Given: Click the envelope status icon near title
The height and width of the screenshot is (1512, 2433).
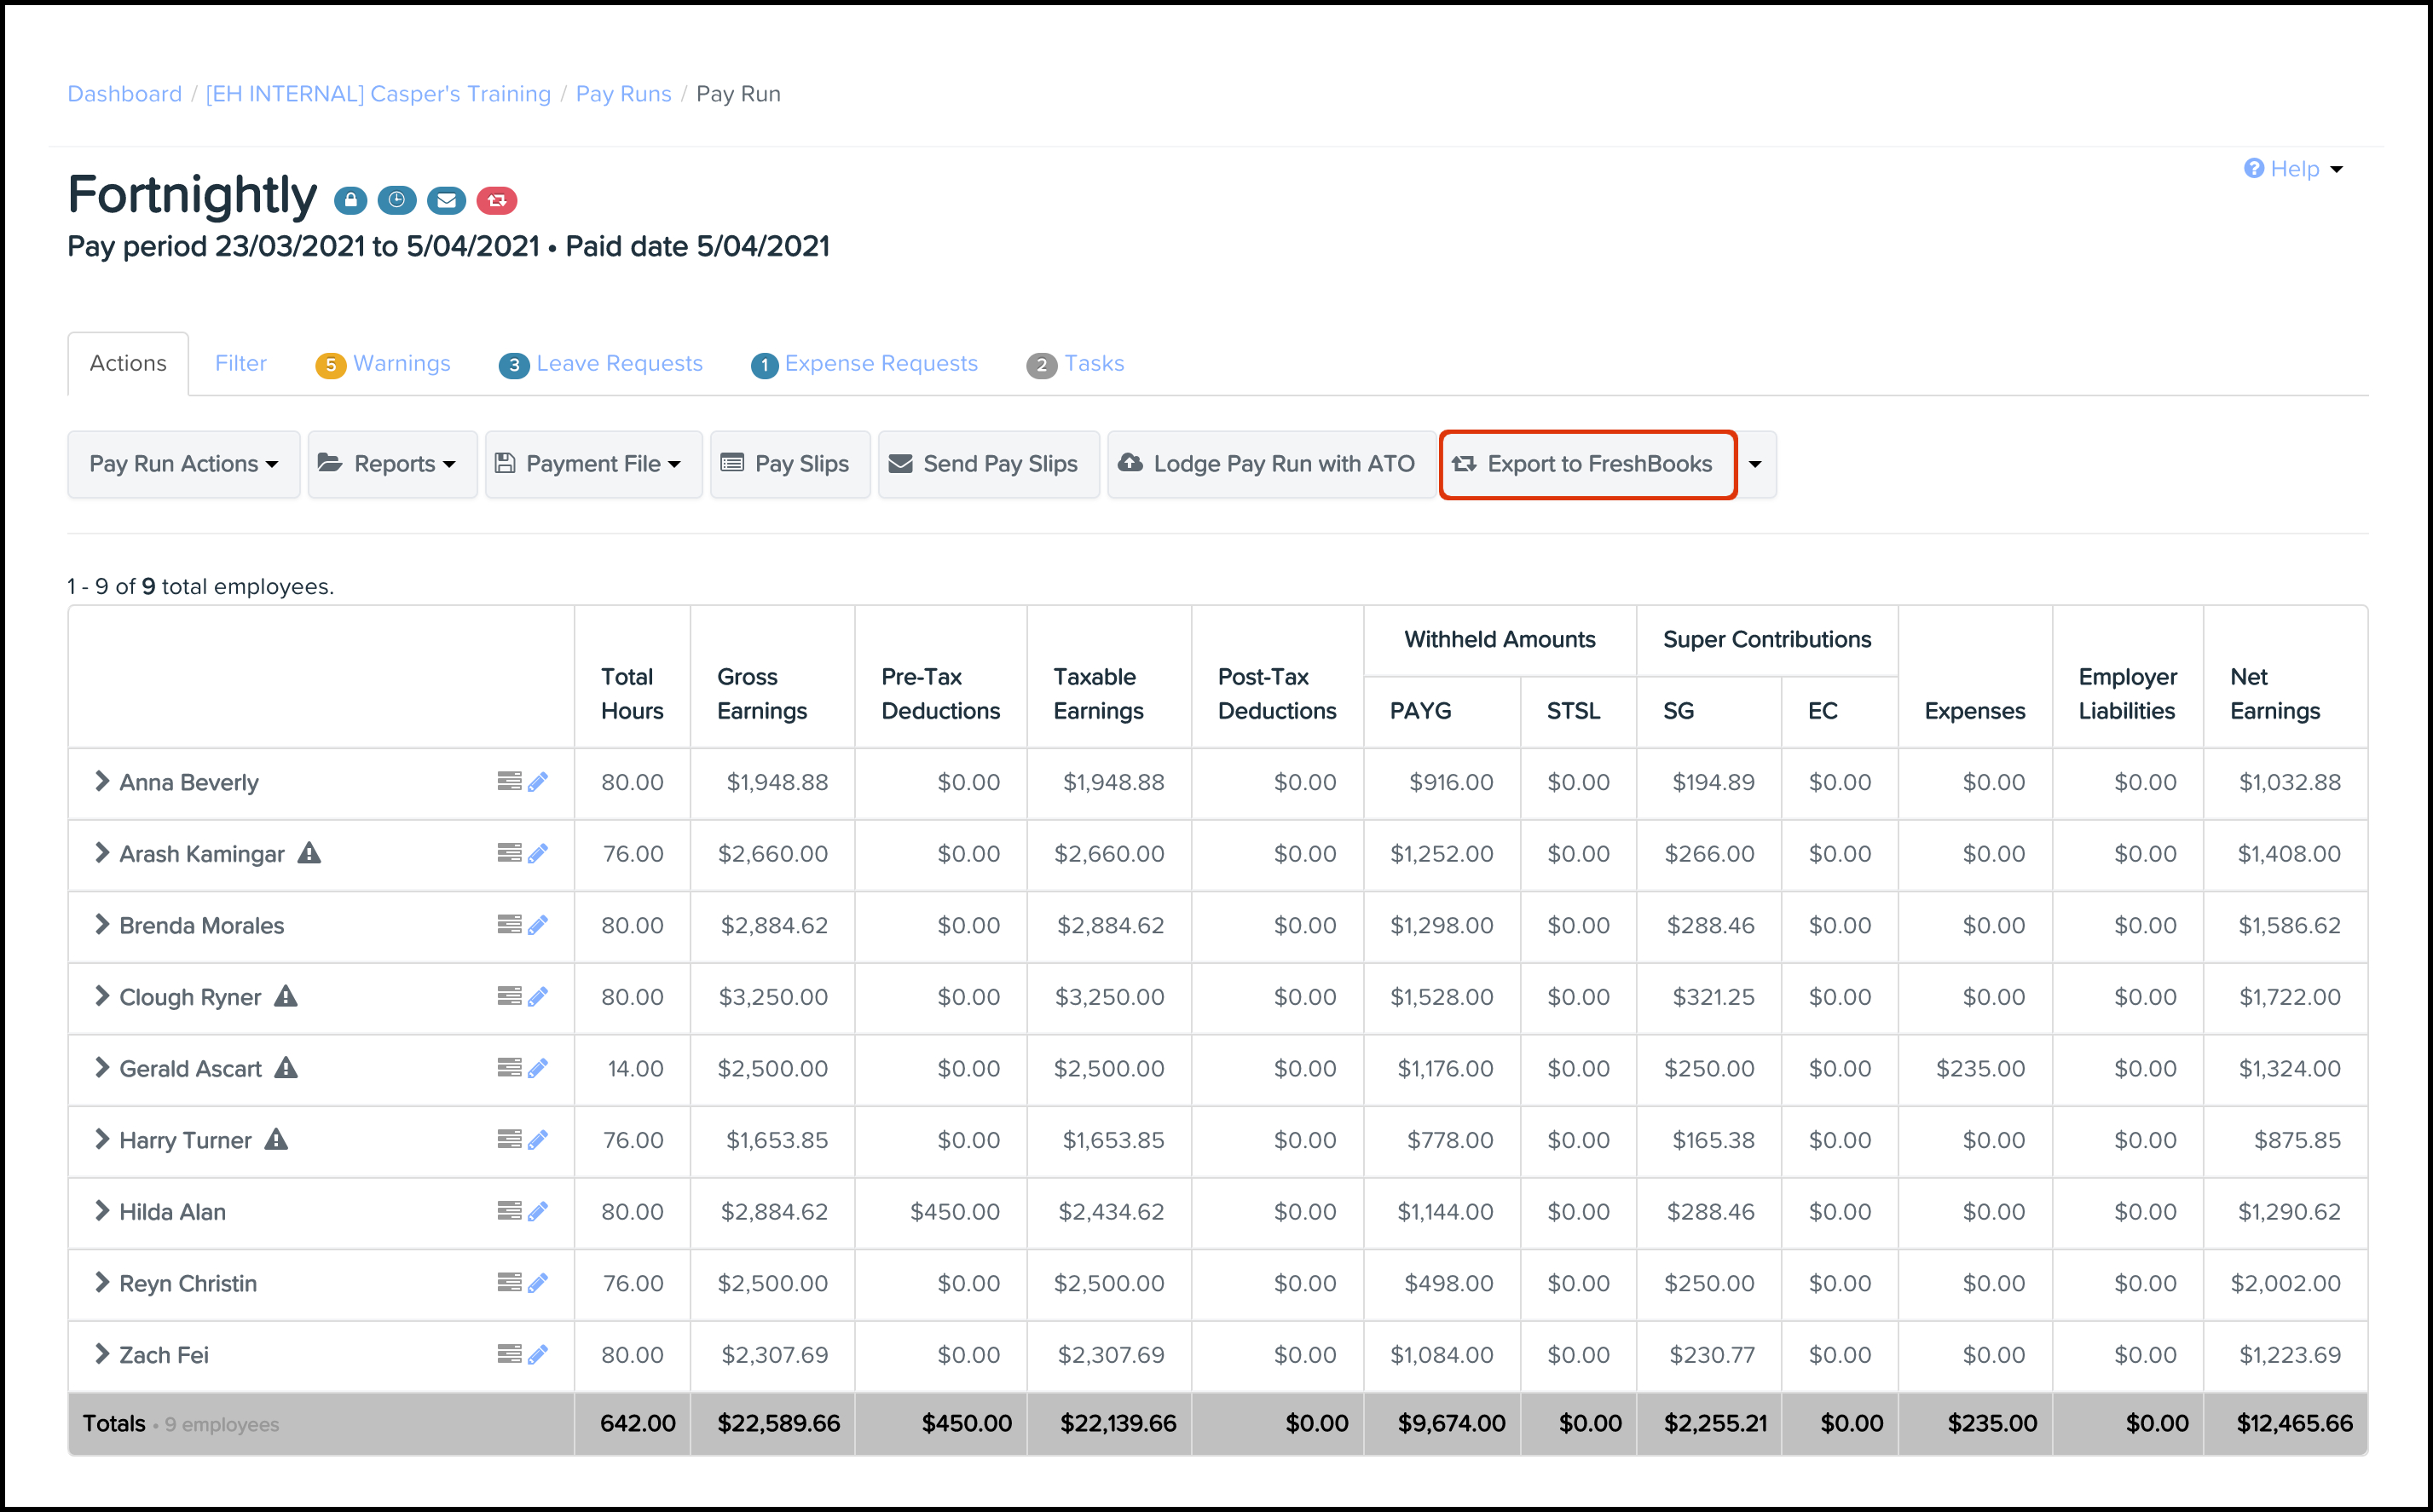Looking at the screenshot, I should pyautogui.click(x=446, y=201).
